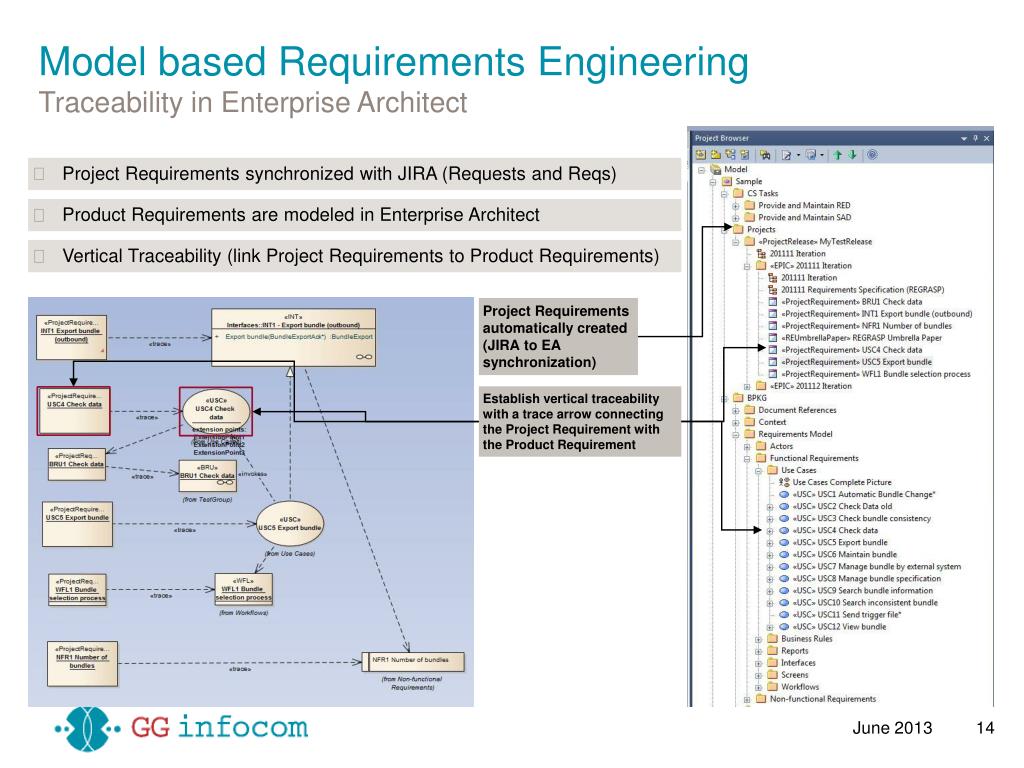Expand the Non-functional Requirements folder

[748, 699]
